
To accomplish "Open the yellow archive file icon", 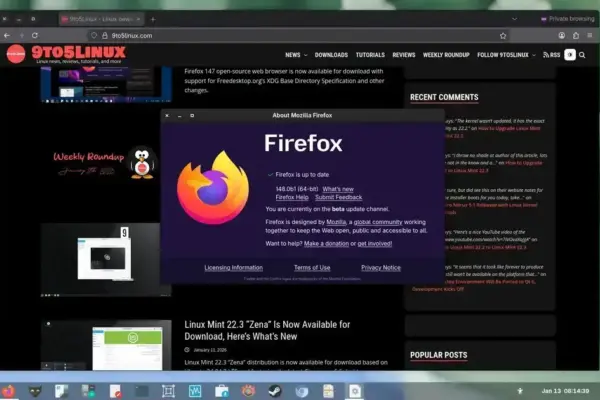I will click(x=328, y=391).
